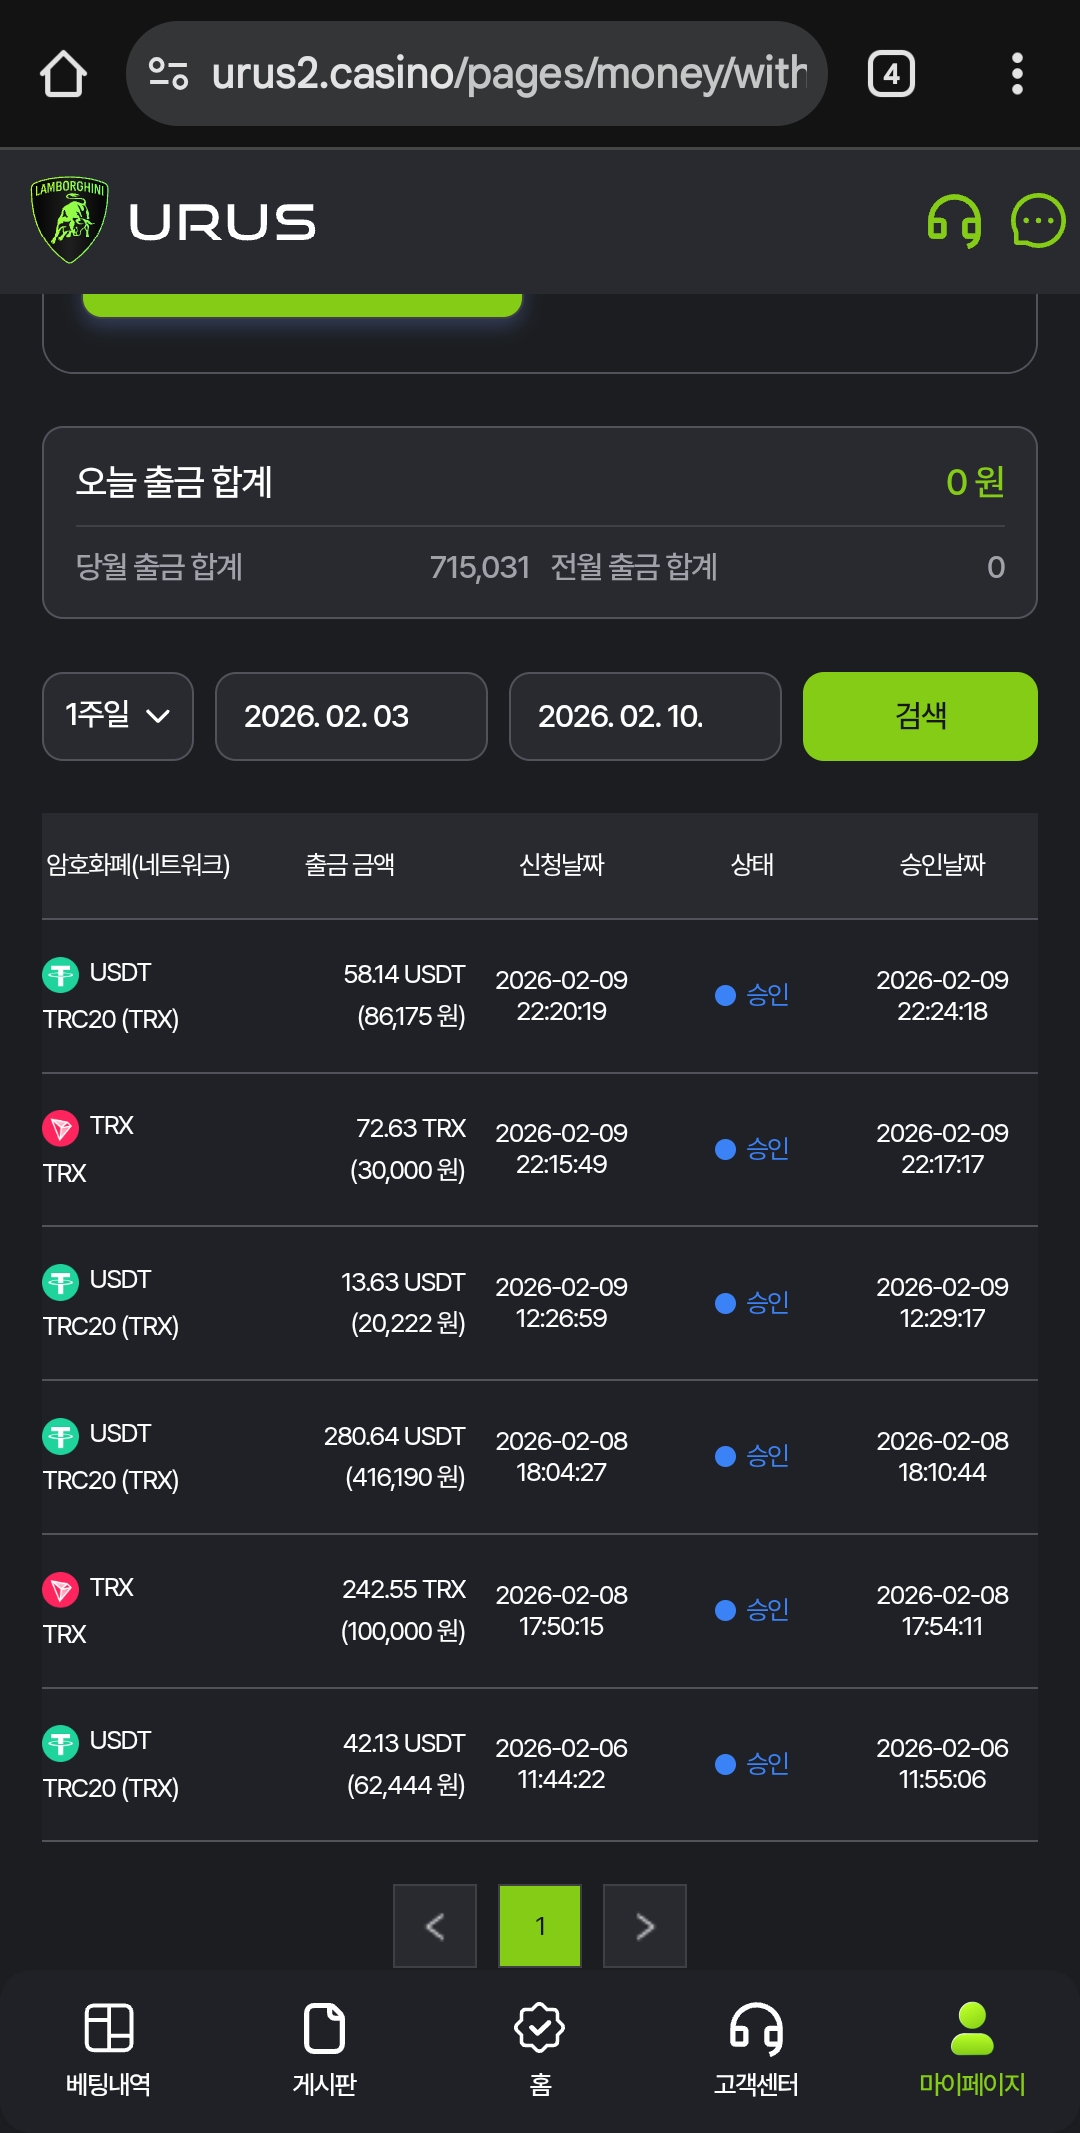1080x2133 pixels.
Task: Open the end date field 2026. 02. 10.
Action: pos(645,716)
